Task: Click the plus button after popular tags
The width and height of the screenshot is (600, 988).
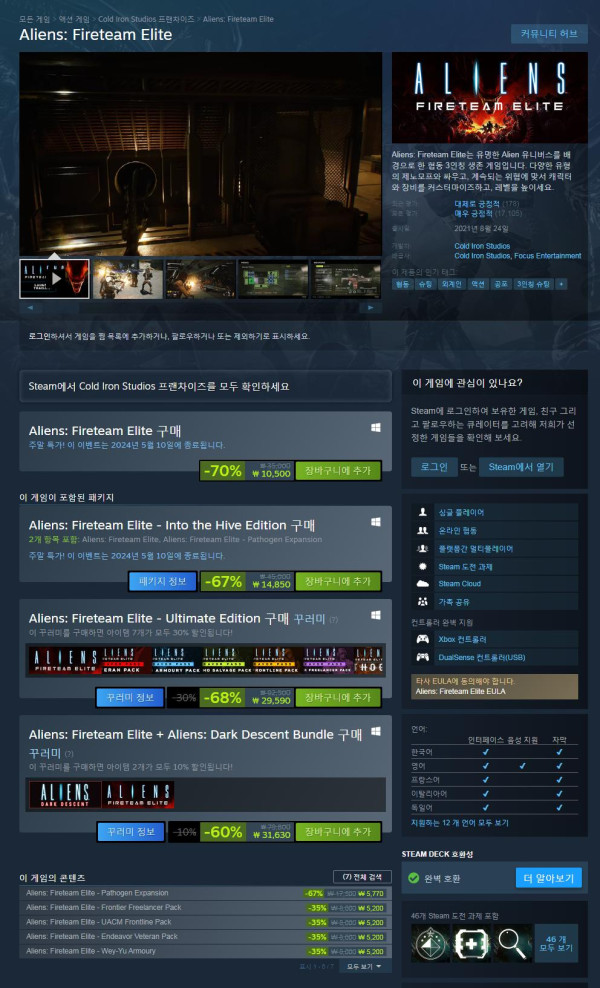Action: tap(561, 284)
